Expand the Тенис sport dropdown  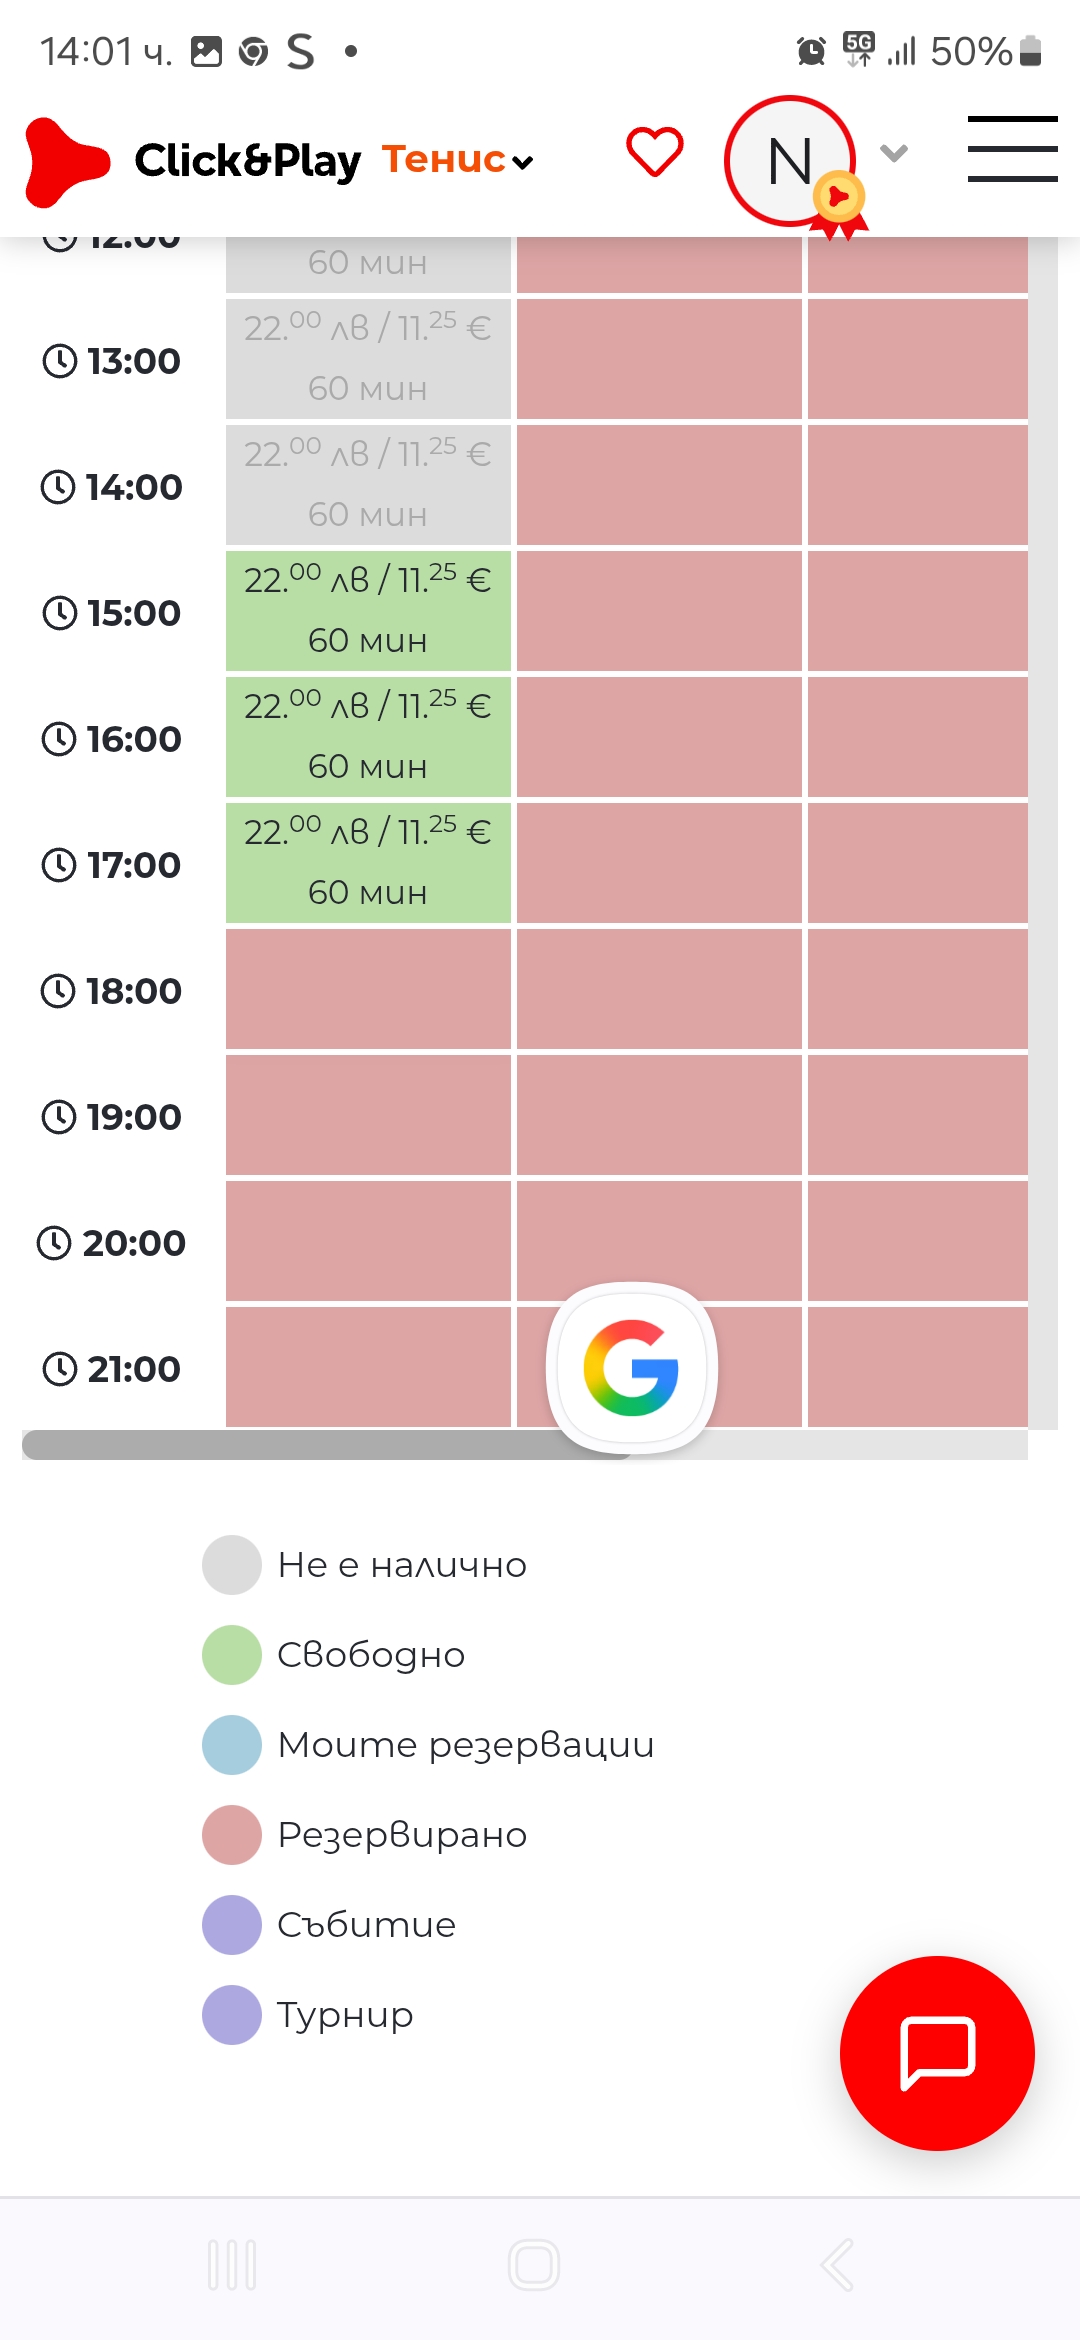[458, 160]
